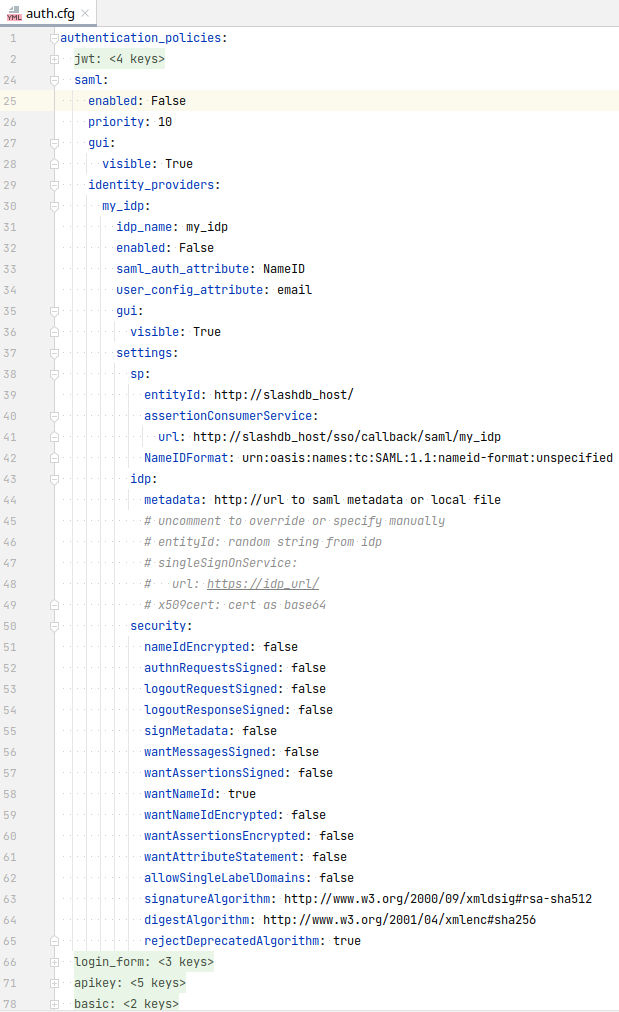Place cursor on saml enabled False value

click(x=168, y=101)
